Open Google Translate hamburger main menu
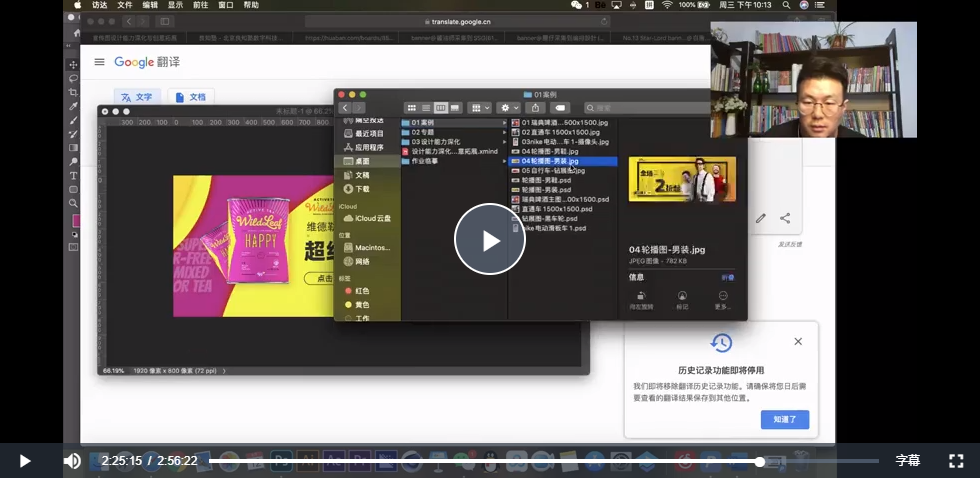The width and height of the screenshot is (980, 478). tap(99, 62)
